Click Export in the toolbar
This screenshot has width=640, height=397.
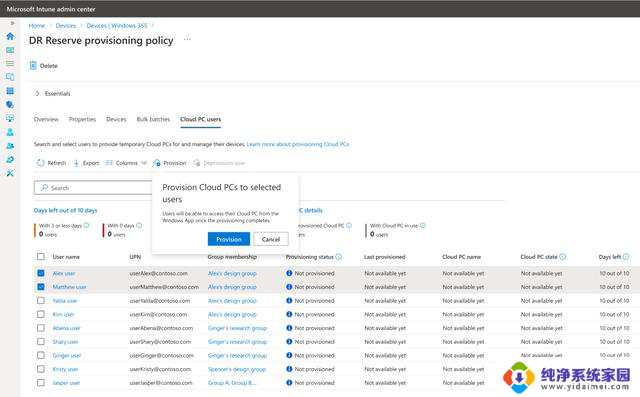86,163
